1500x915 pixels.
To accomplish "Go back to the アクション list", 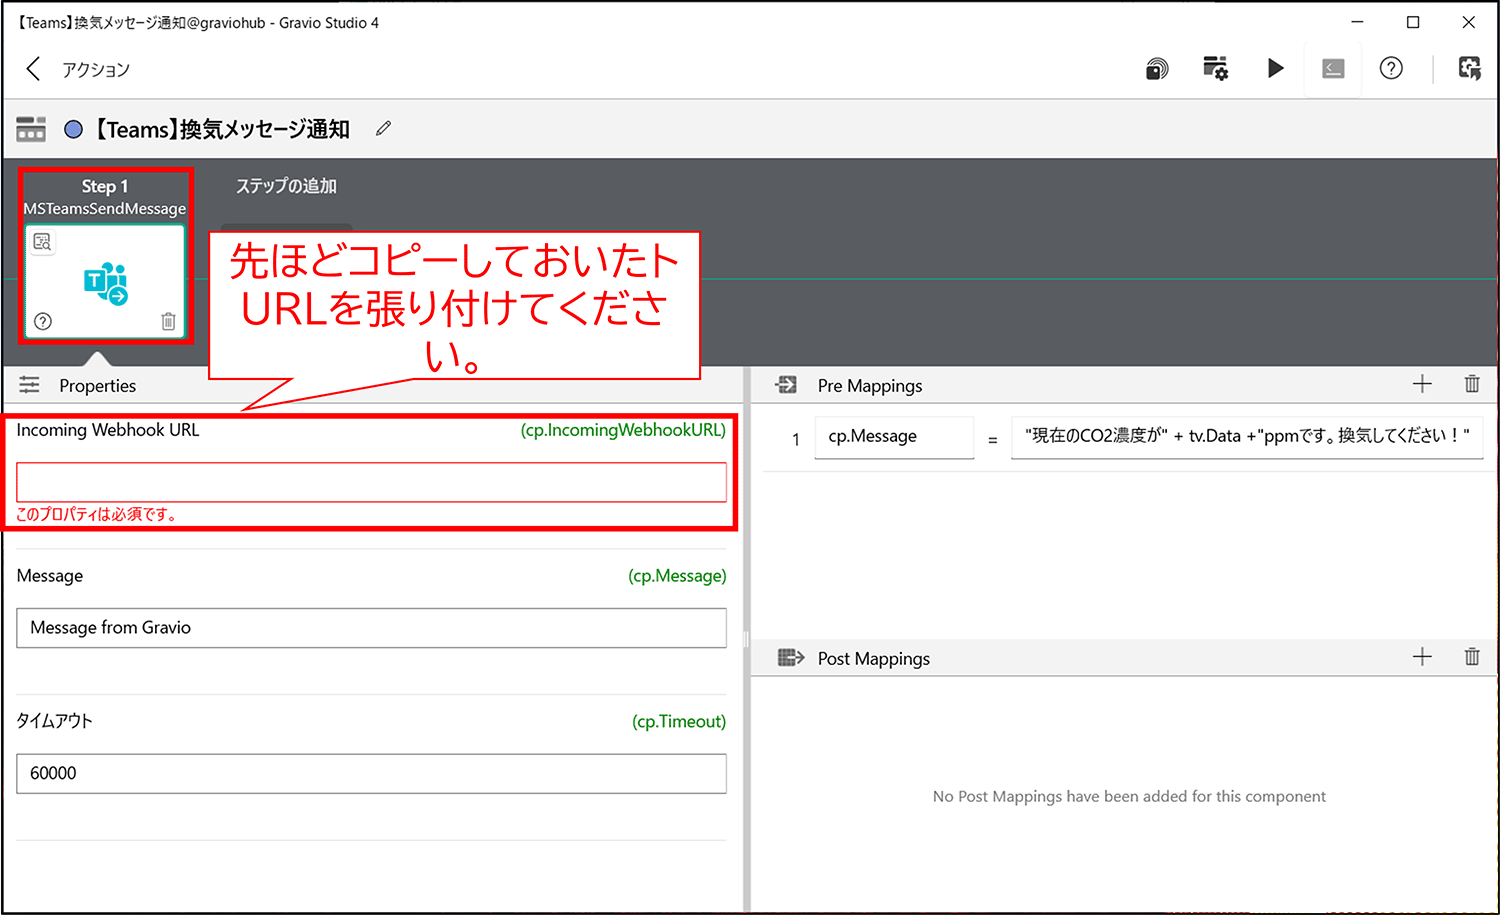I will (33, 69).
